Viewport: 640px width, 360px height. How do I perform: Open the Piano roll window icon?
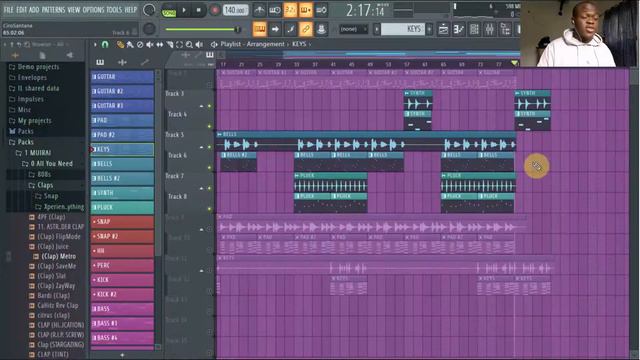[459, 29]
